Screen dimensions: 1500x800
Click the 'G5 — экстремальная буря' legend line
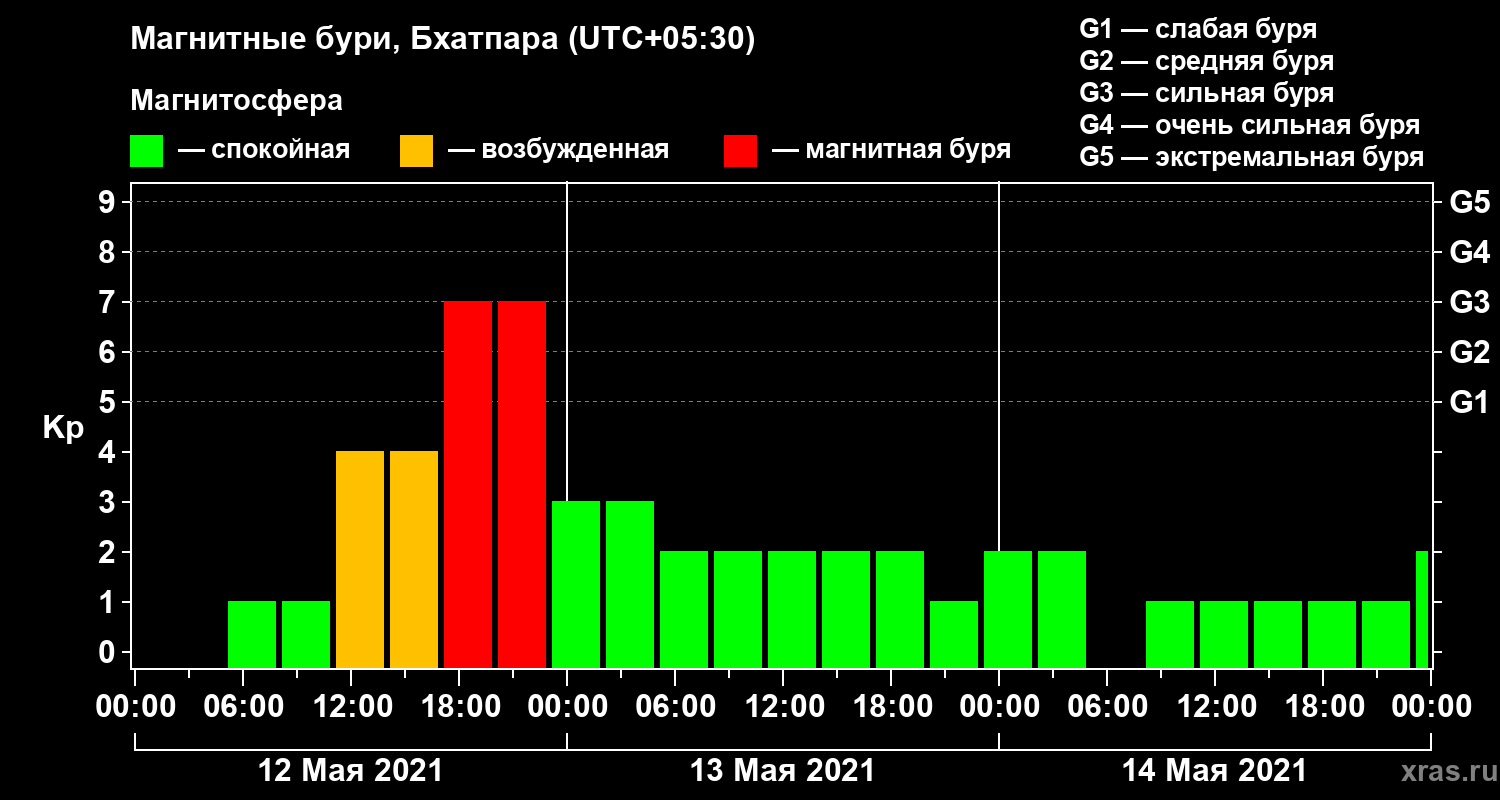coord(1251,158)
